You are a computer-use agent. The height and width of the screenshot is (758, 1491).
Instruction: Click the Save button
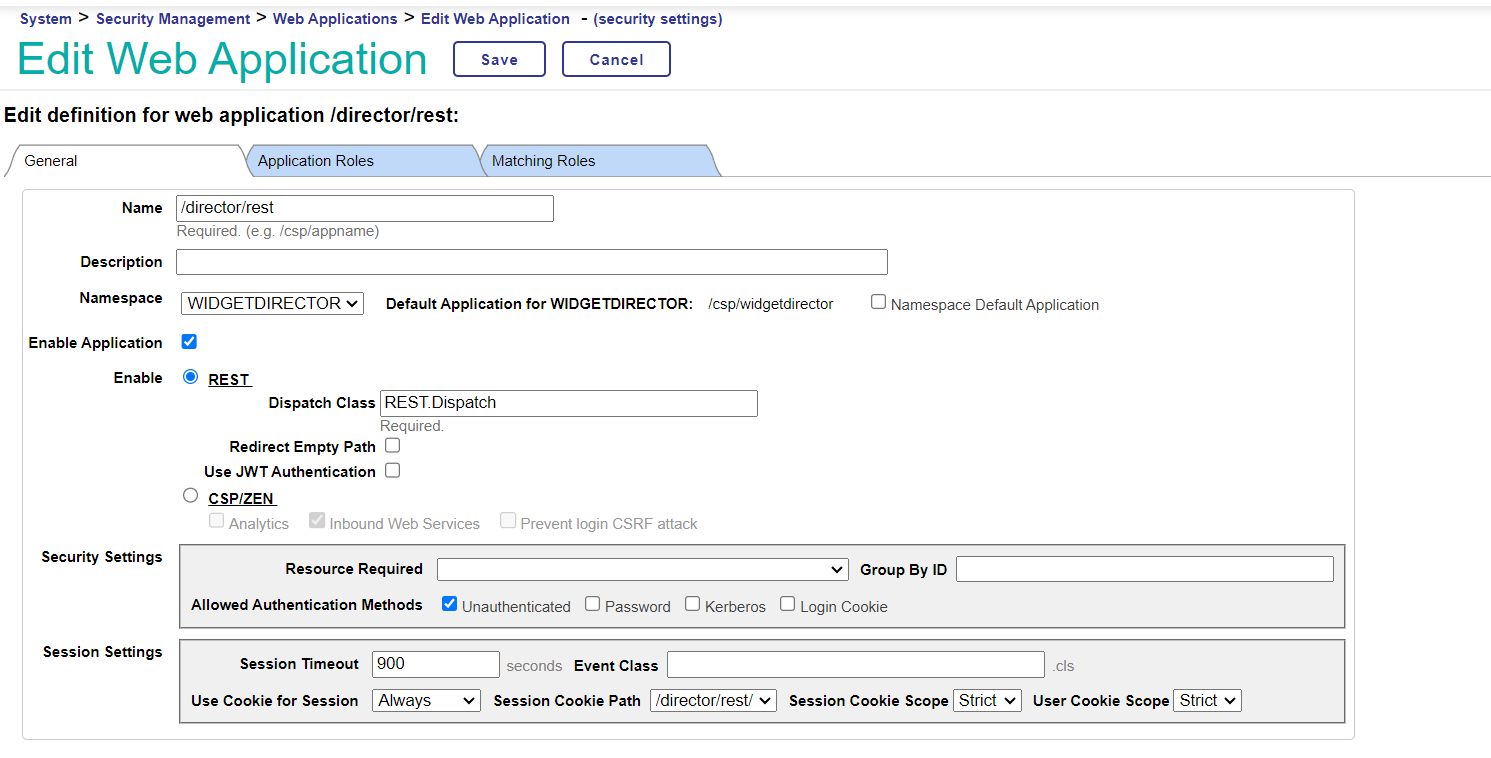click(499, 59)
